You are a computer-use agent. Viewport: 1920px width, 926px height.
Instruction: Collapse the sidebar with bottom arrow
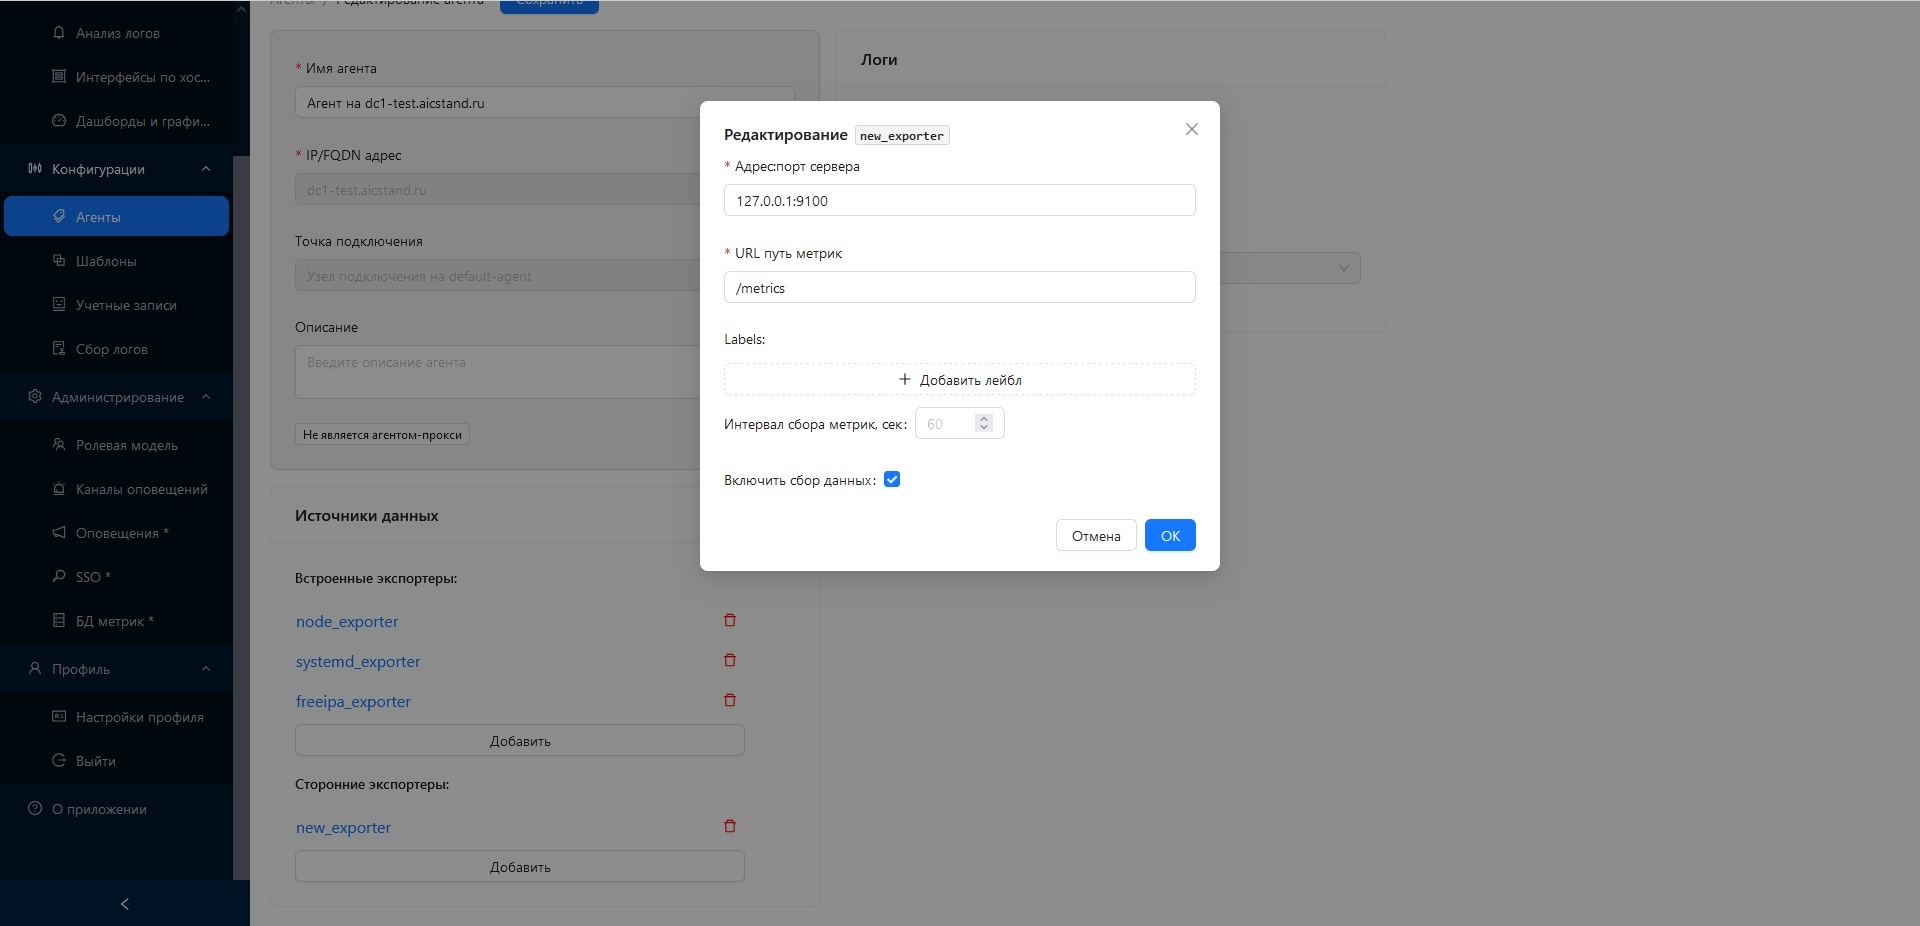coord(125,904)
